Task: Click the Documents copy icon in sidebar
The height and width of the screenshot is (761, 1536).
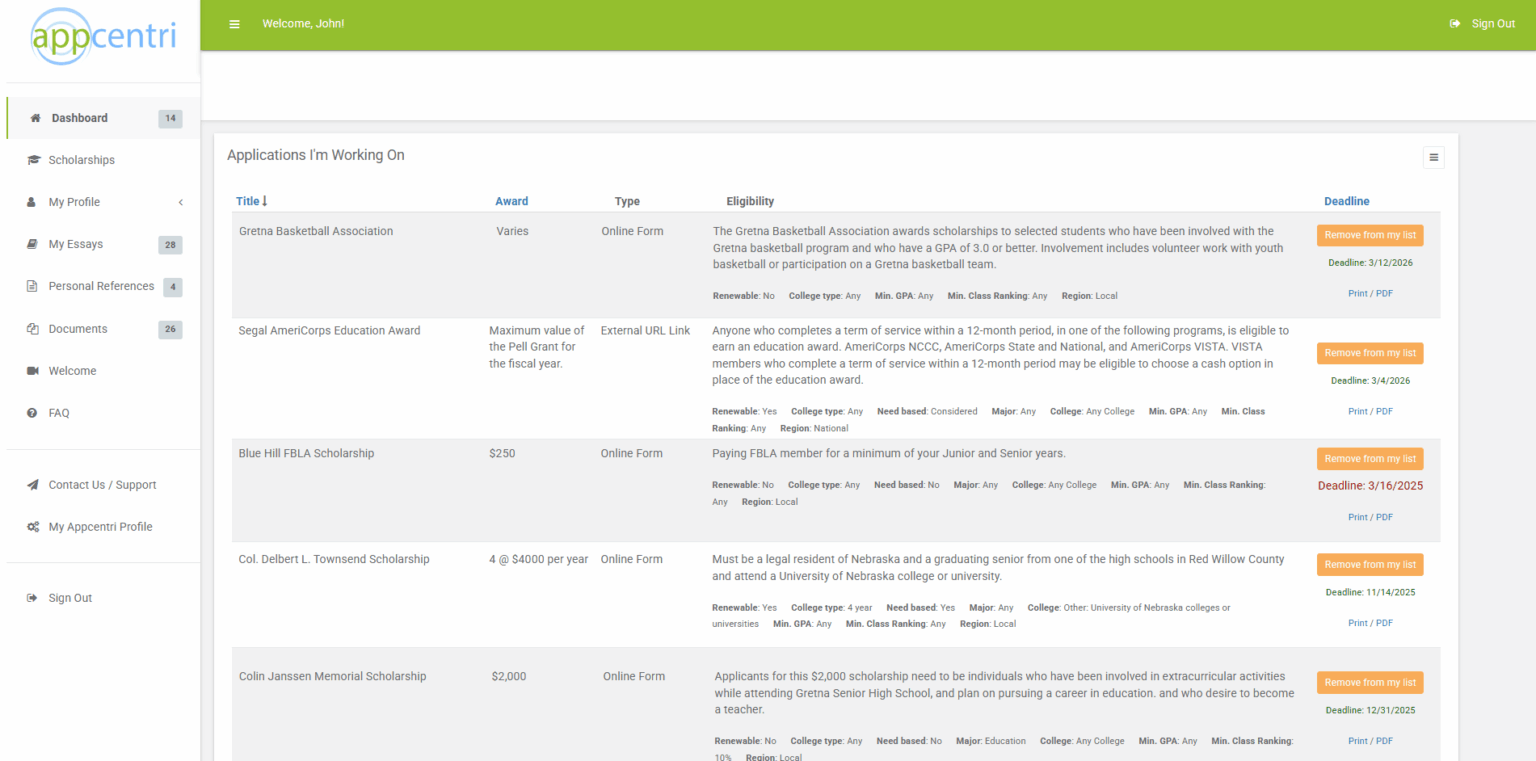Action: coord(33,329)
